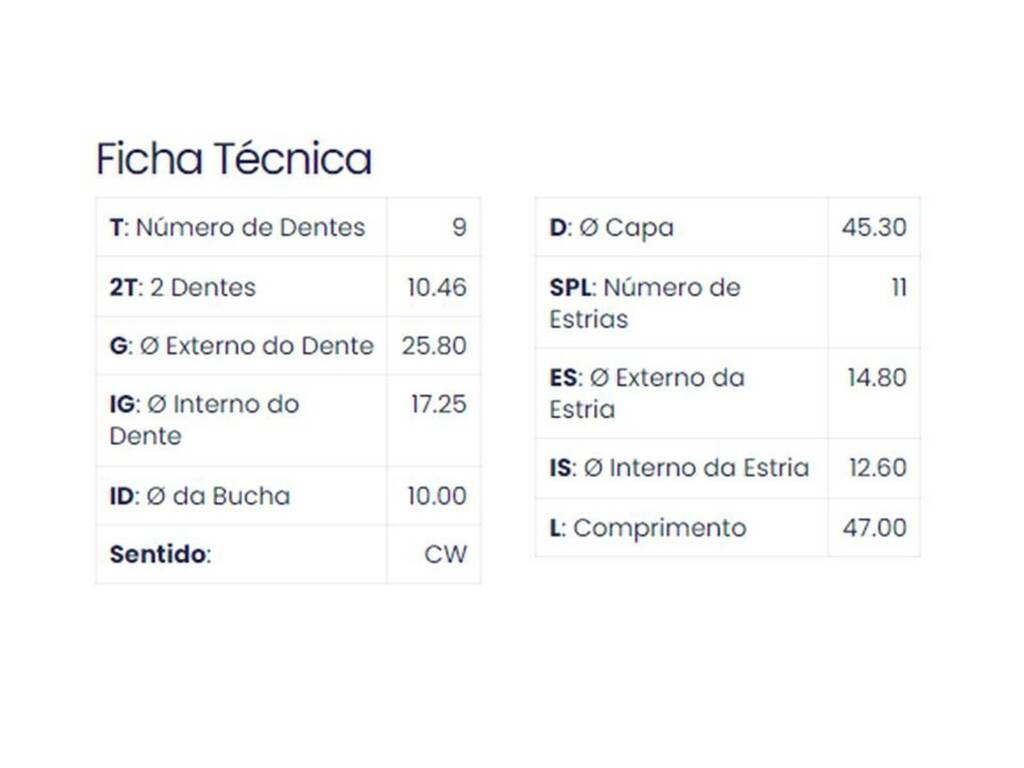The width and height of the screenshot is (1024, 768).
Task: Click the 25.80 value cell
Action: pos(434,345)
